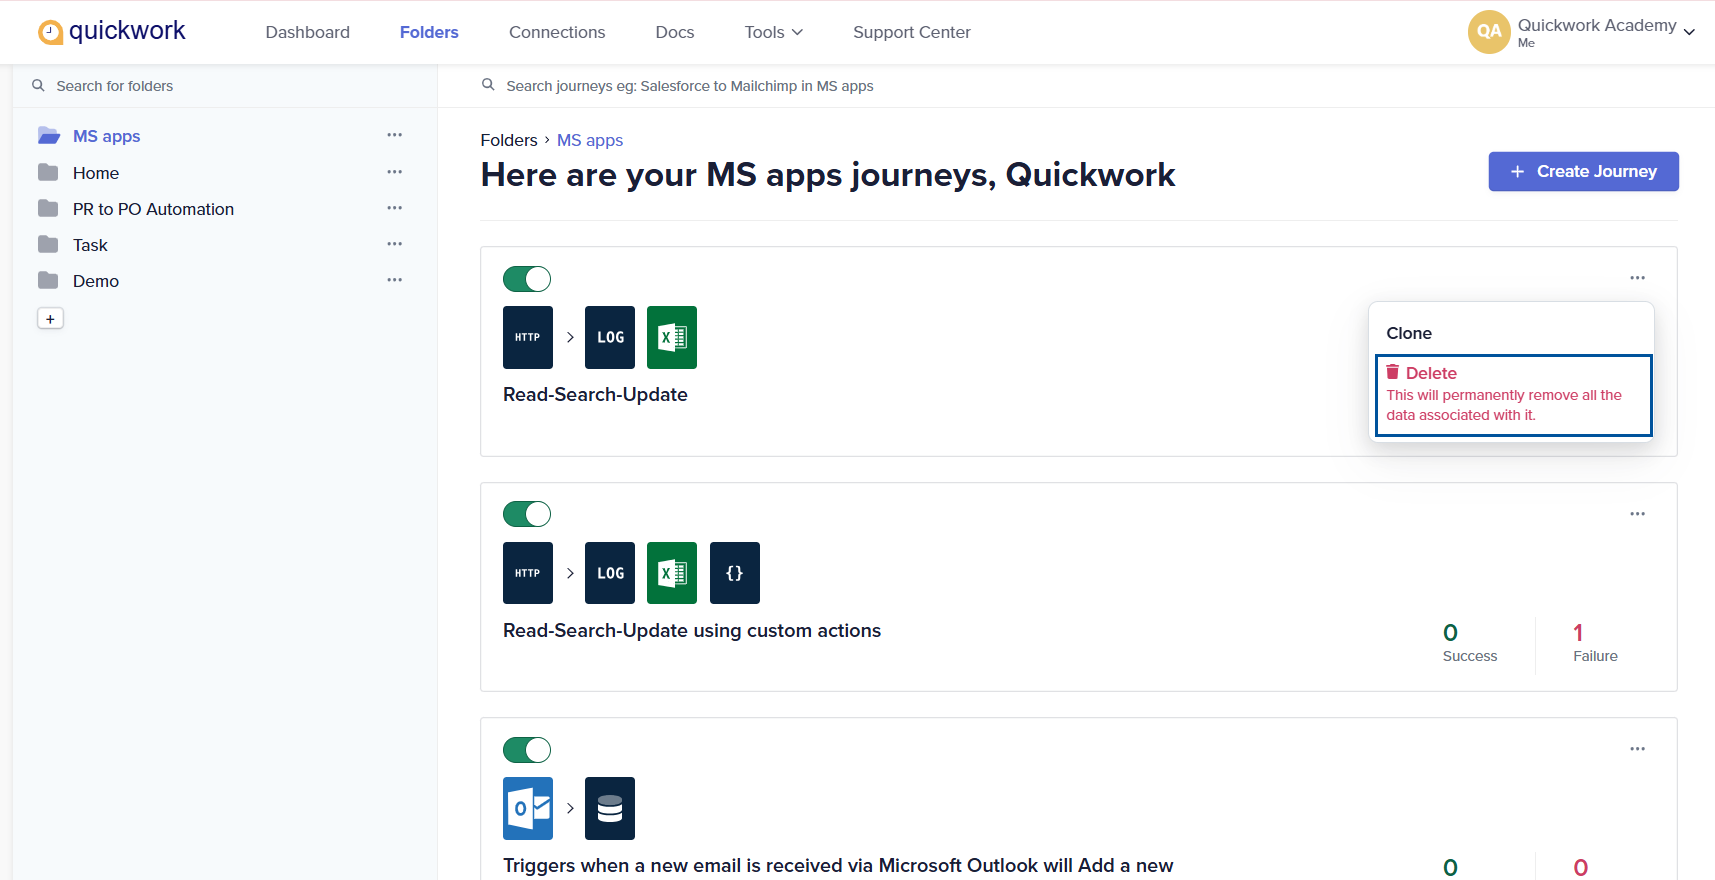
Task: Click the QA profile avatar
Action: point(1489,31)
